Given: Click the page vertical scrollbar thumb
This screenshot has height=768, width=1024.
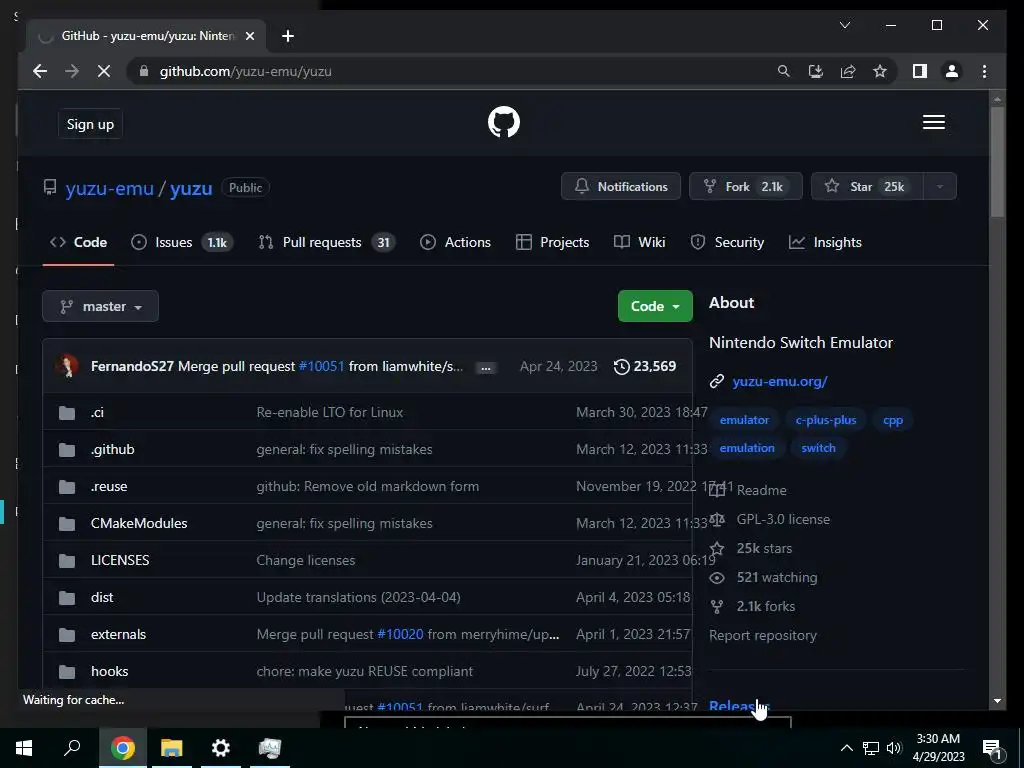Looking at the screenshot, I should 997,161.
